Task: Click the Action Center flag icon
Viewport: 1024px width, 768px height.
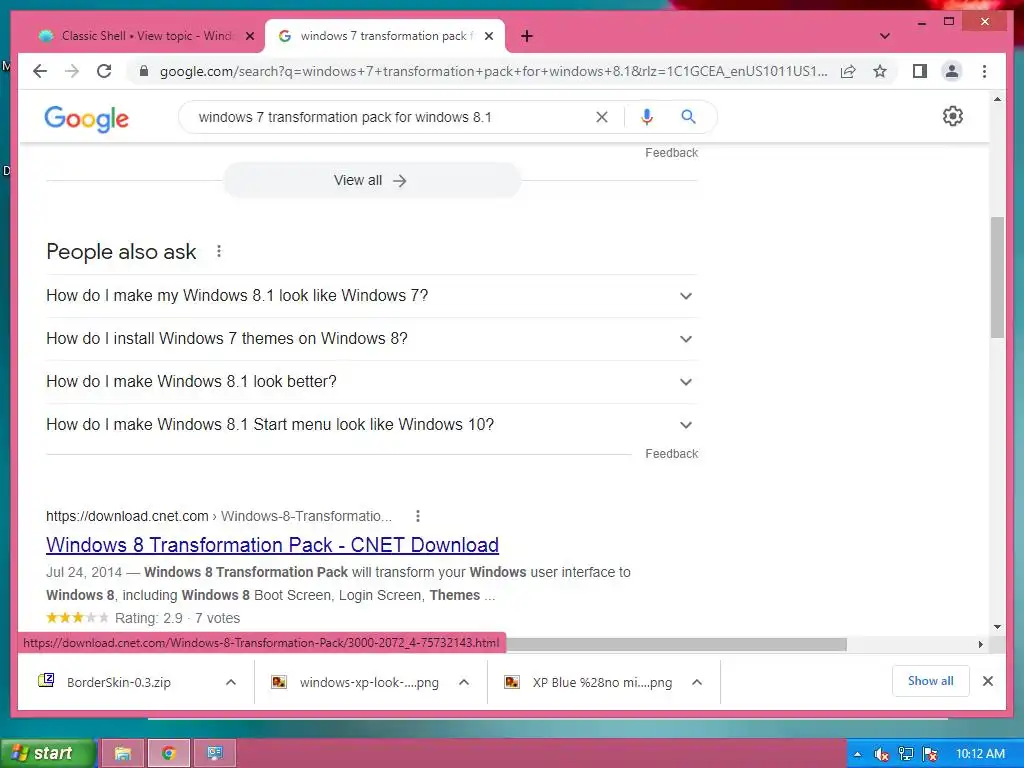Action: 930,754
